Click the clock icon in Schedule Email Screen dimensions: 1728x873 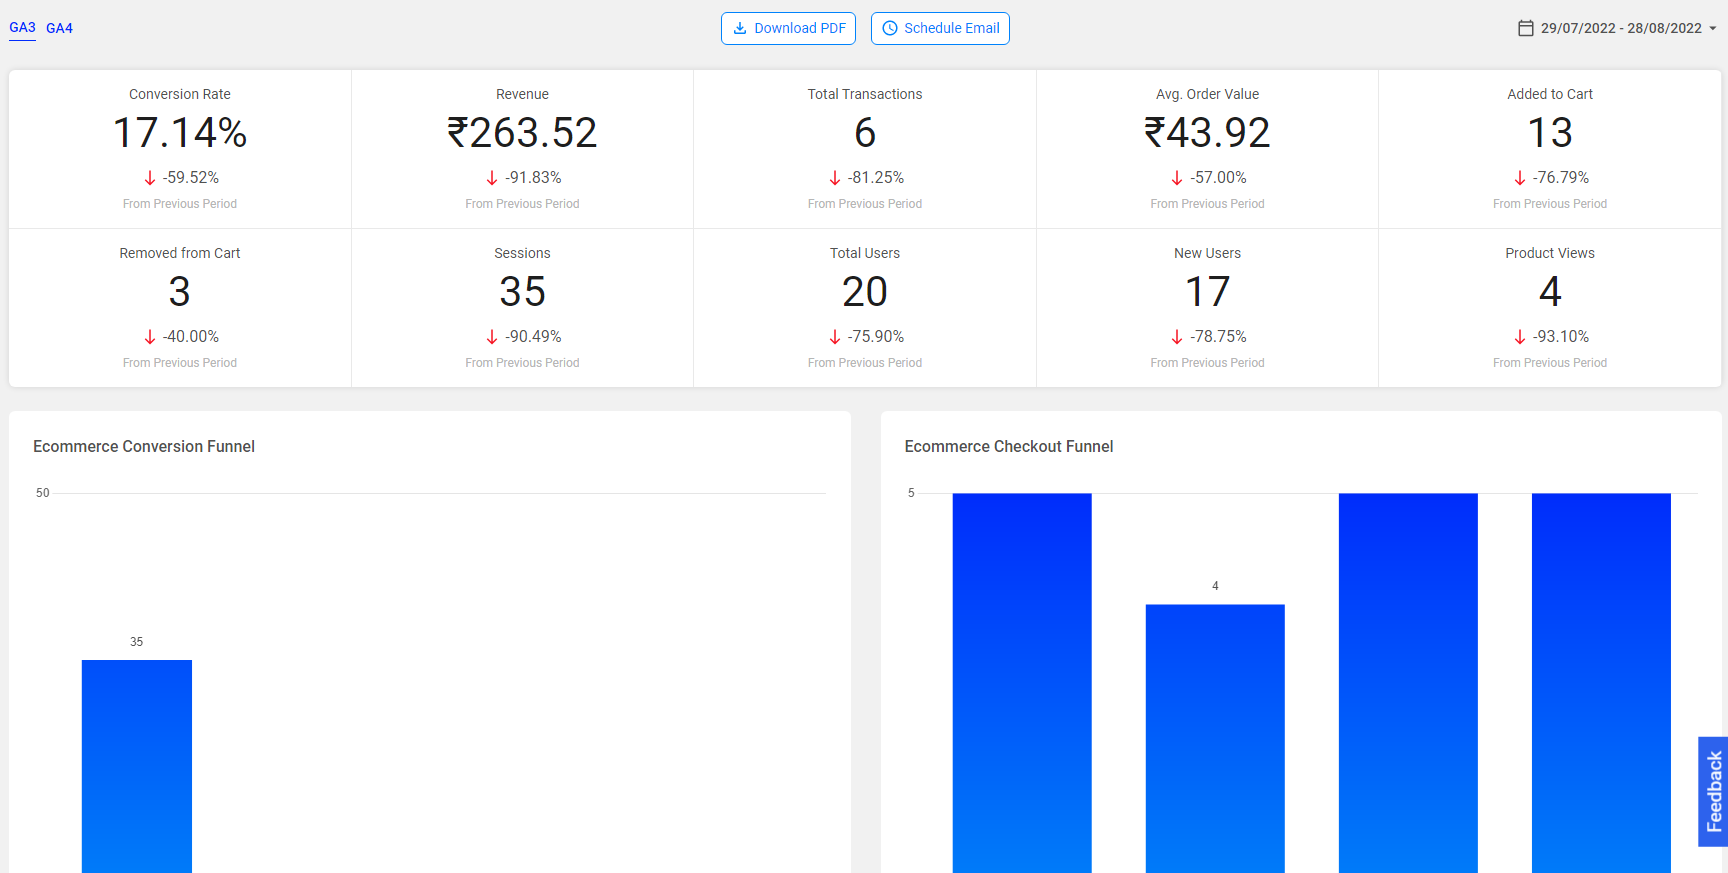point(890,28)
